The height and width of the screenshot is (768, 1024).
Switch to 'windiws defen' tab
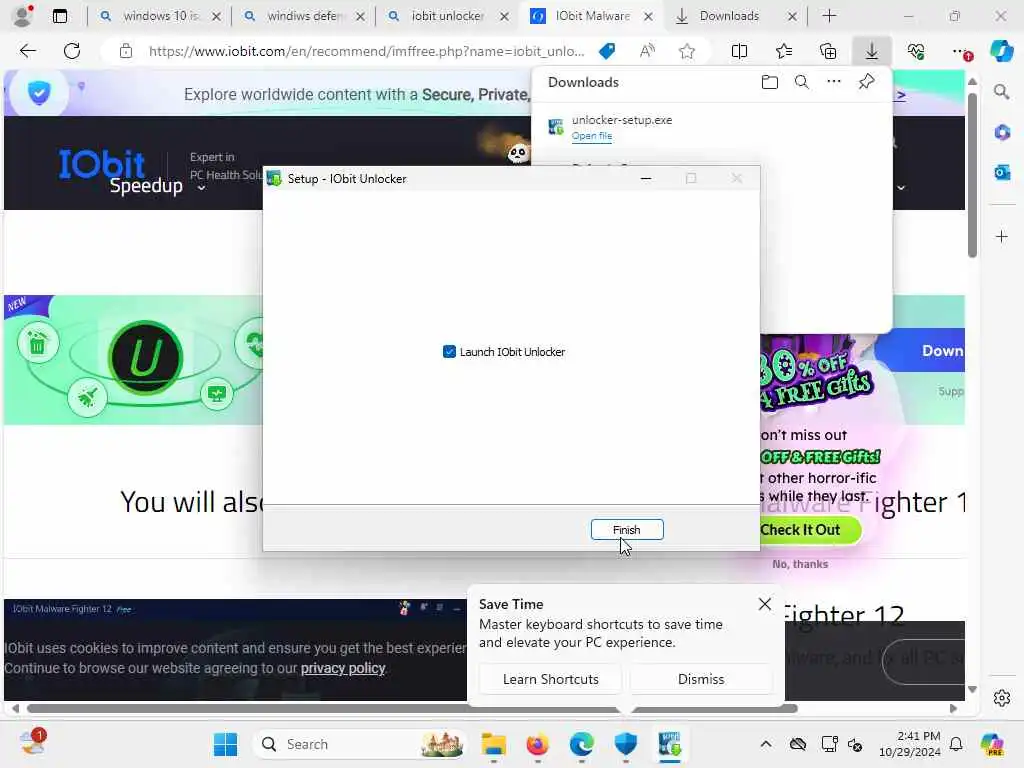point(304,16)
